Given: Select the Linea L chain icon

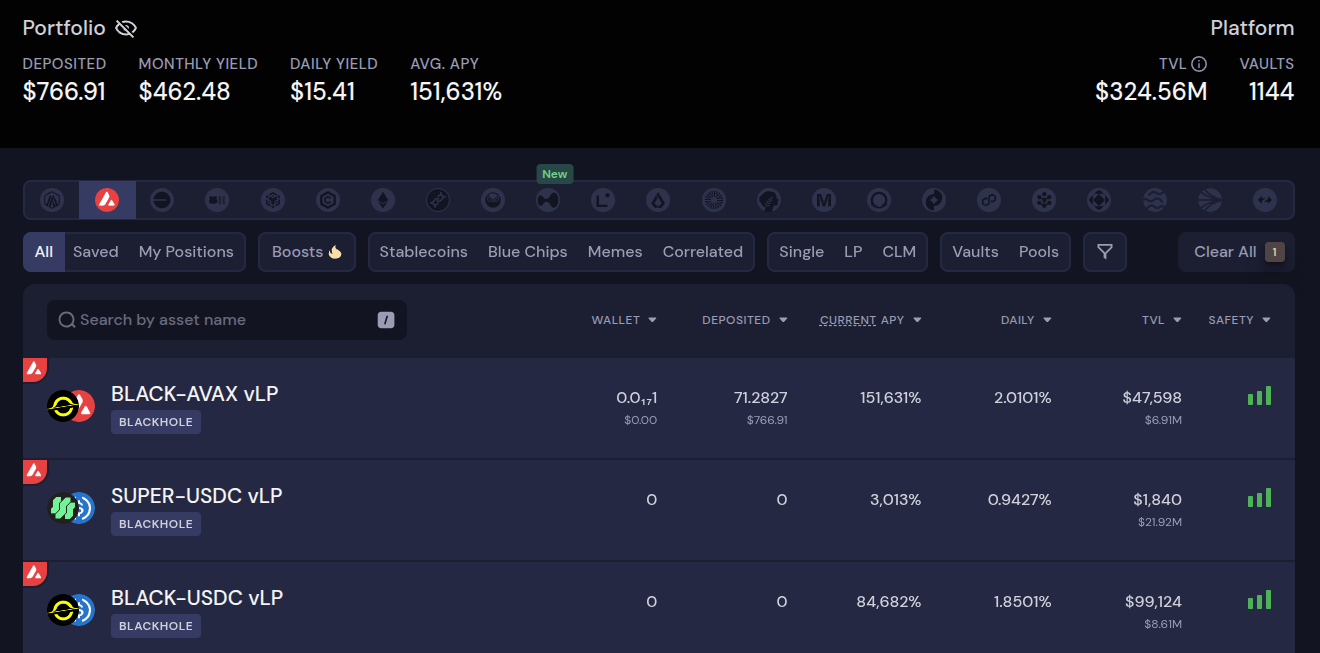Looking at the screenshot, I should coord(602,200).
